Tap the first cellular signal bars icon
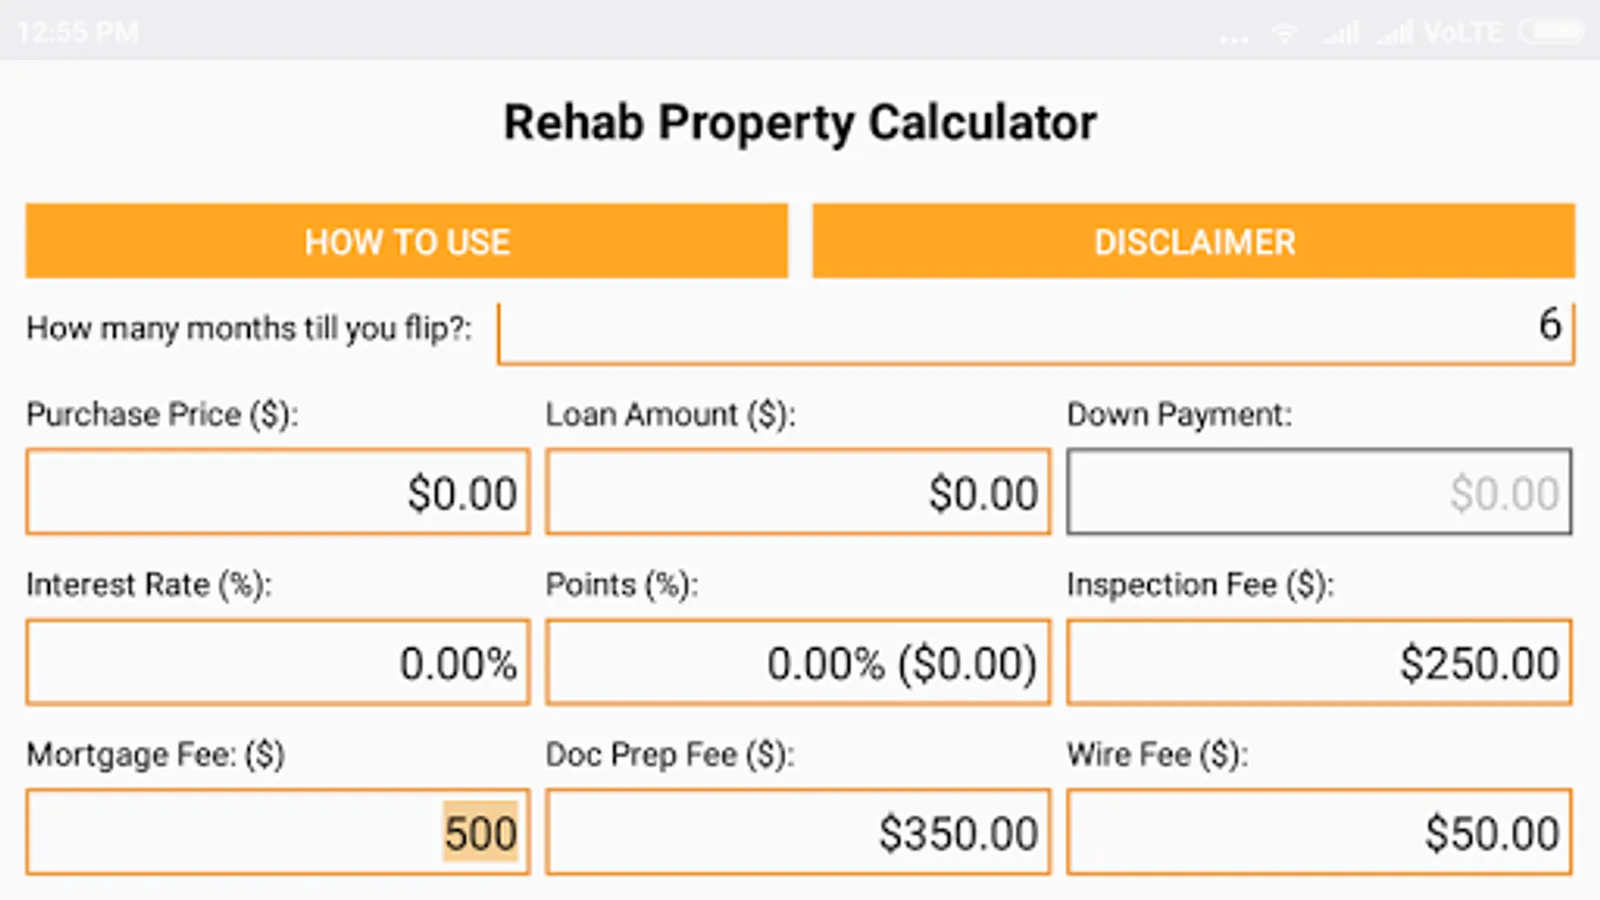The image size is (1600, 900). click(1340, 34)
